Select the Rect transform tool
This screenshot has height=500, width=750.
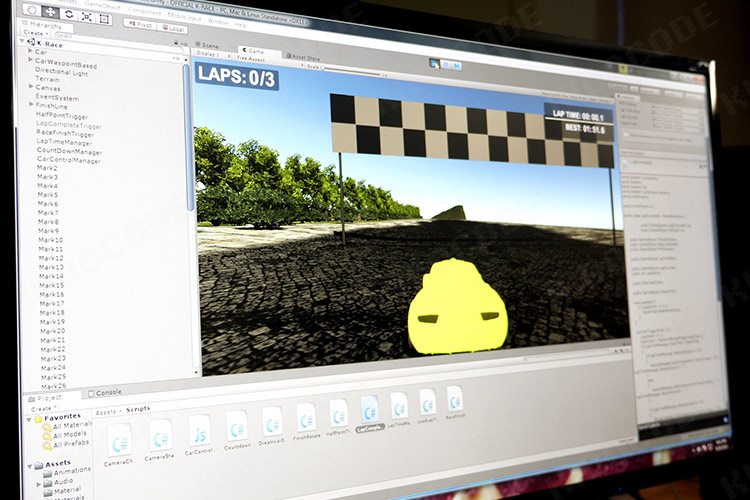pyautogui.click(x=104, y=19)
